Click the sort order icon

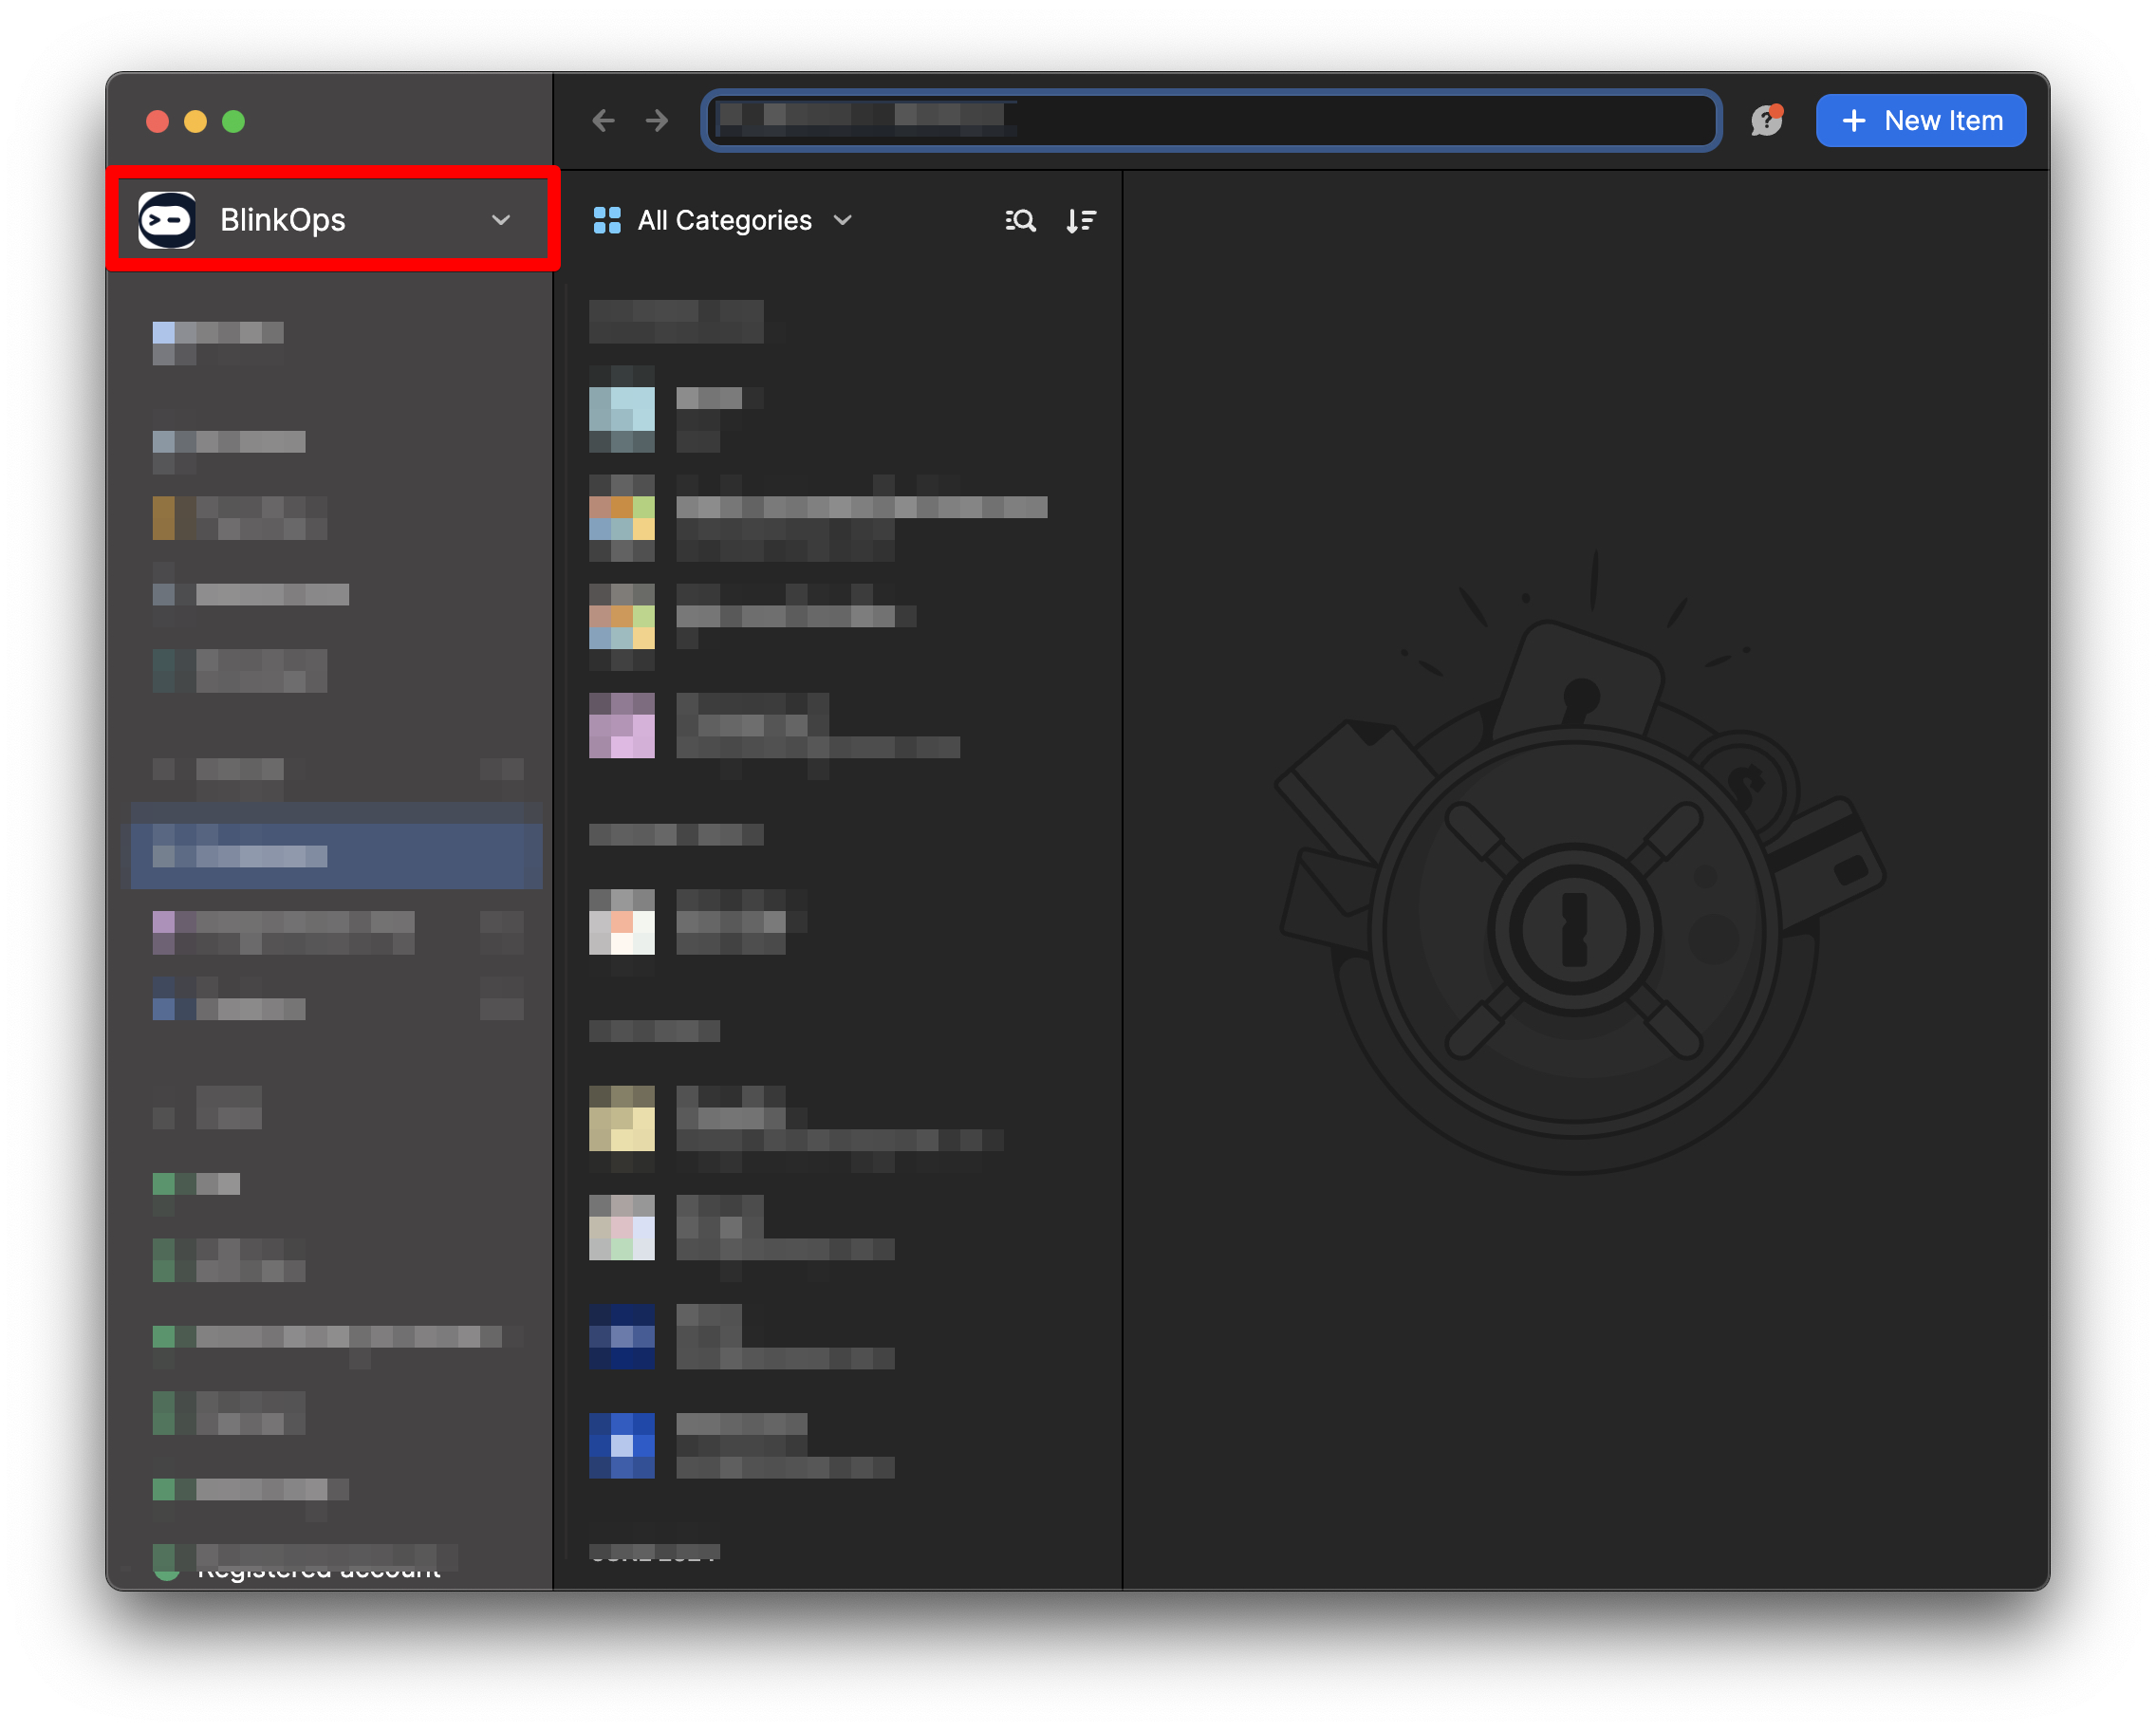(1081, 220)
